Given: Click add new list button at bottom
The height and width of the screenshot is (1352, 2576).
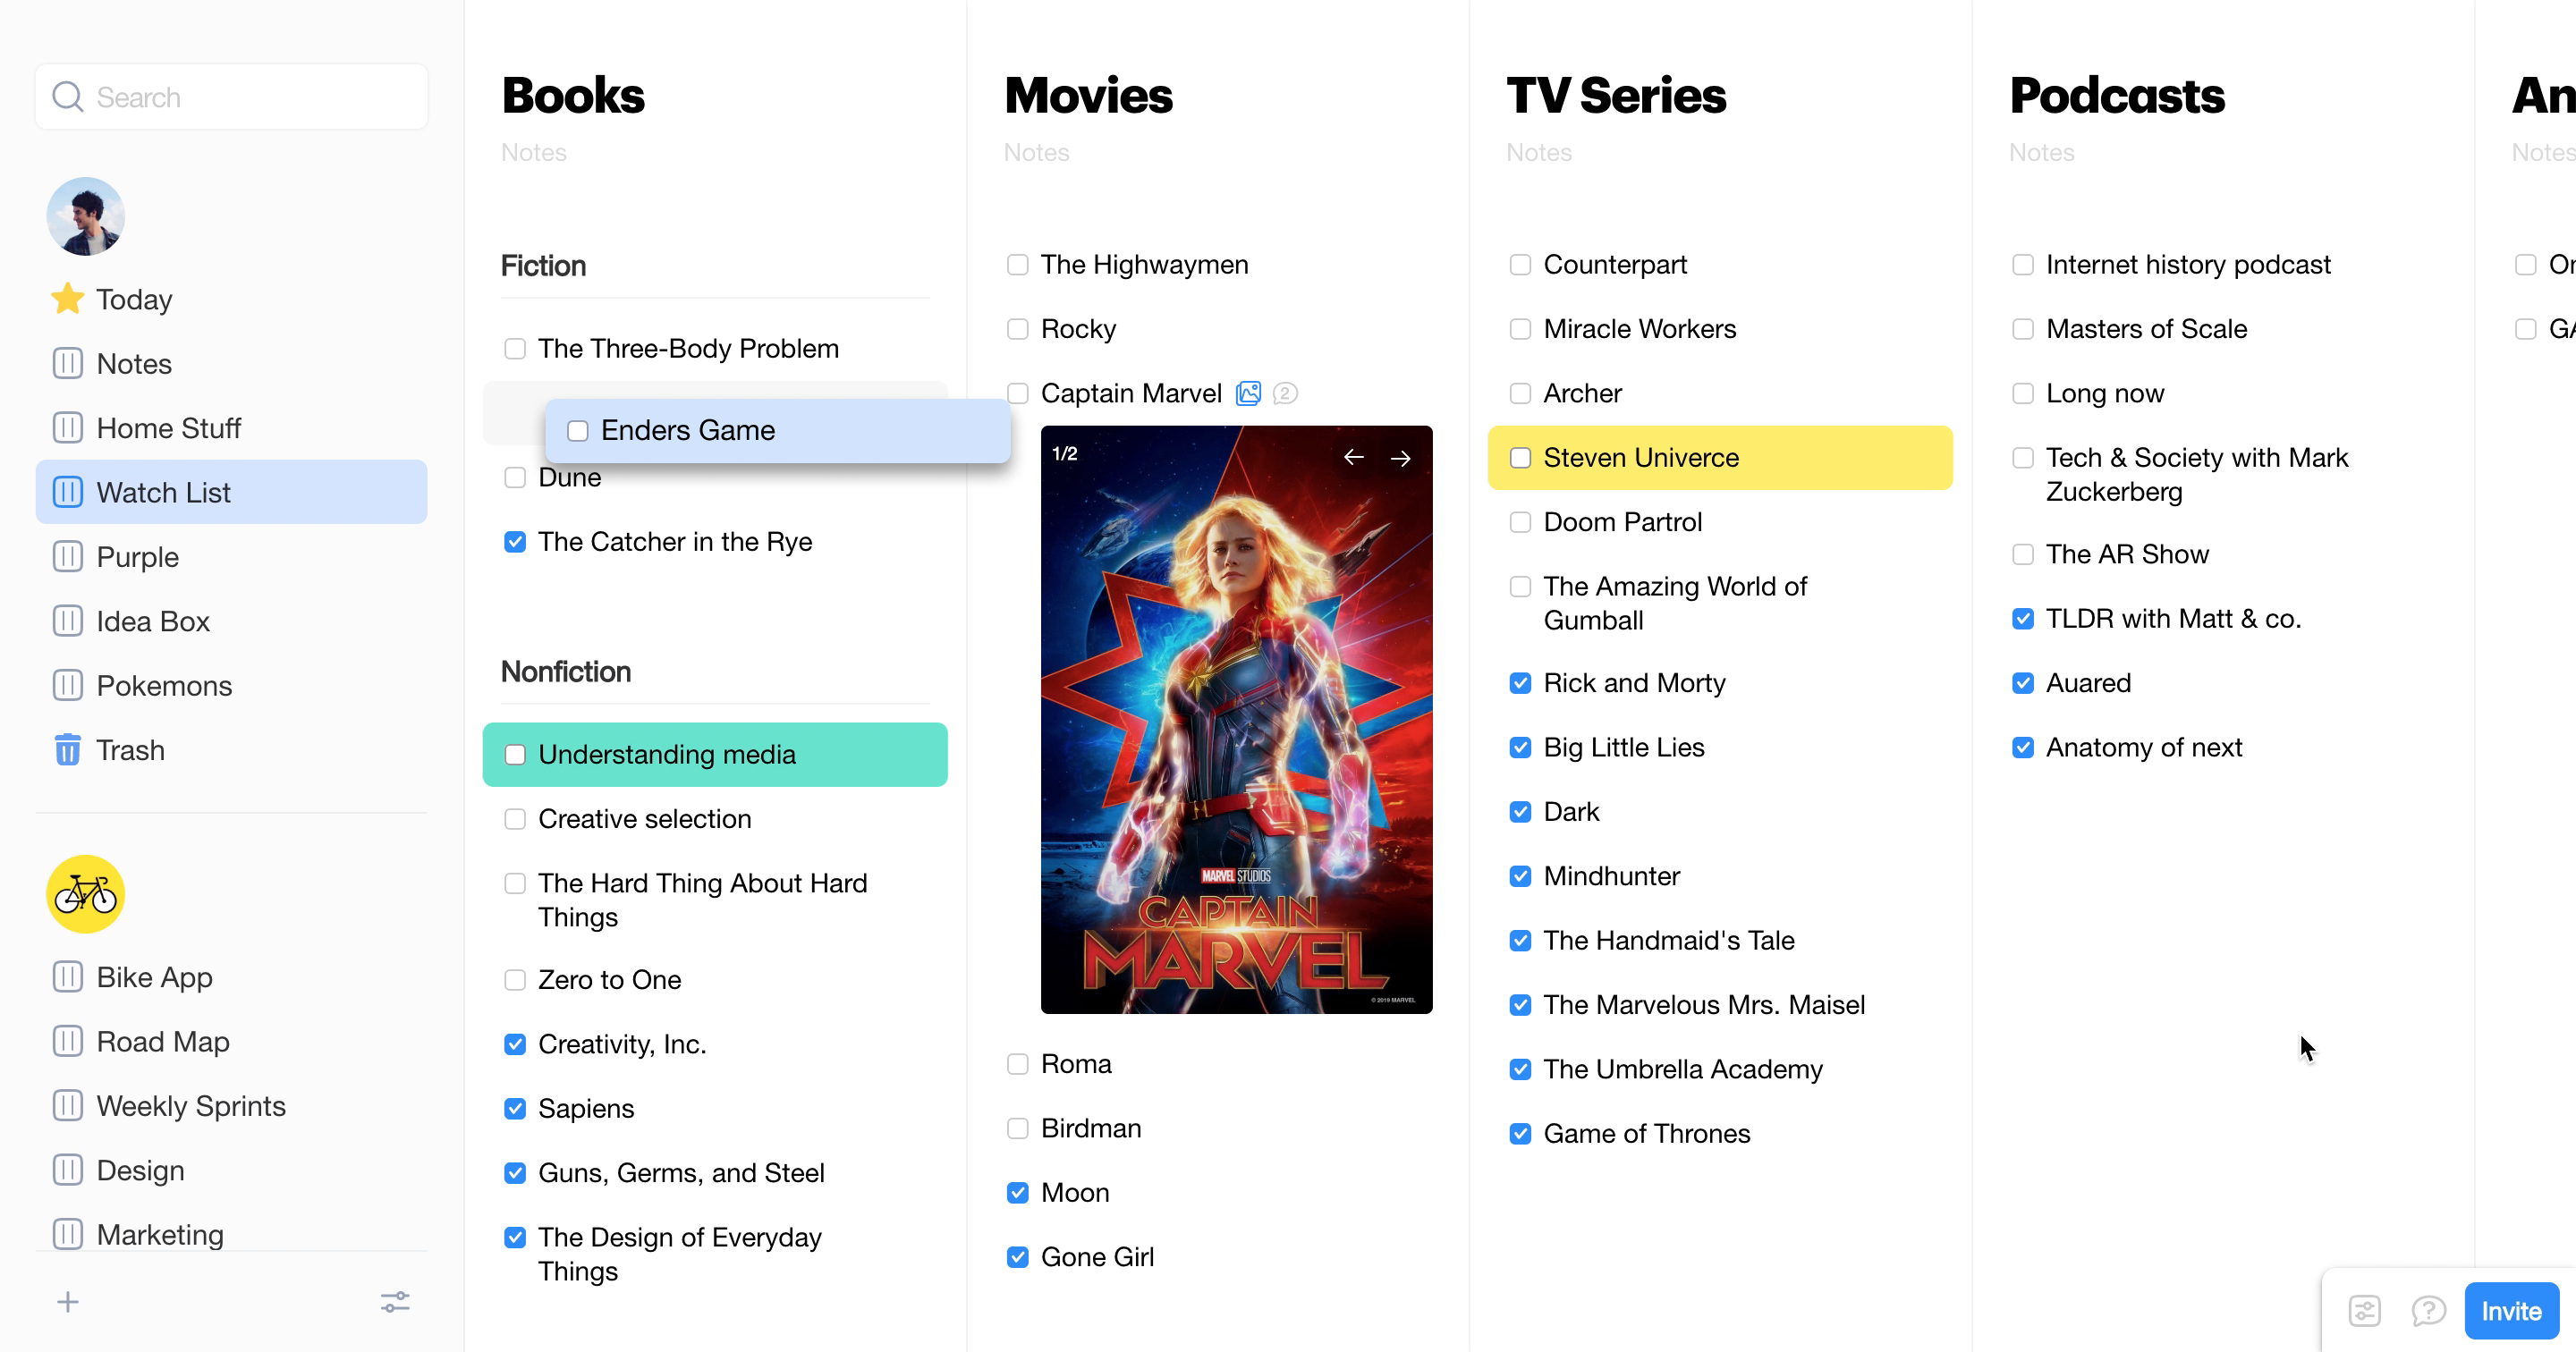Looking at the screenshot, I should [68, 1301].
